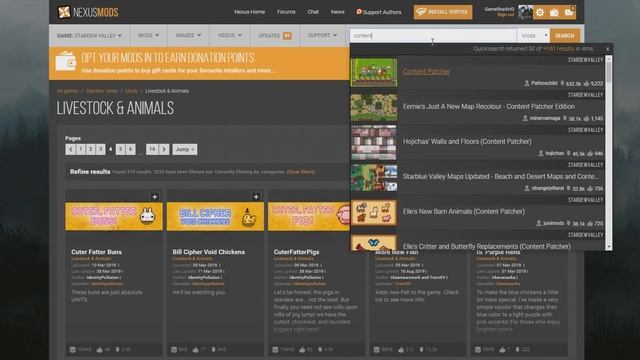Open Support Authors page

[x=379, y=12]
